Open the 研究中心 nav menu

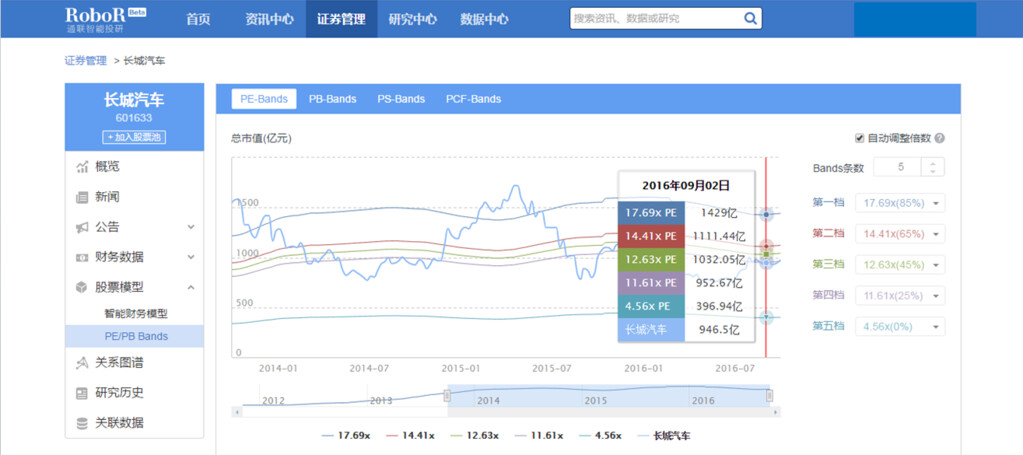[x=412, y=19]
